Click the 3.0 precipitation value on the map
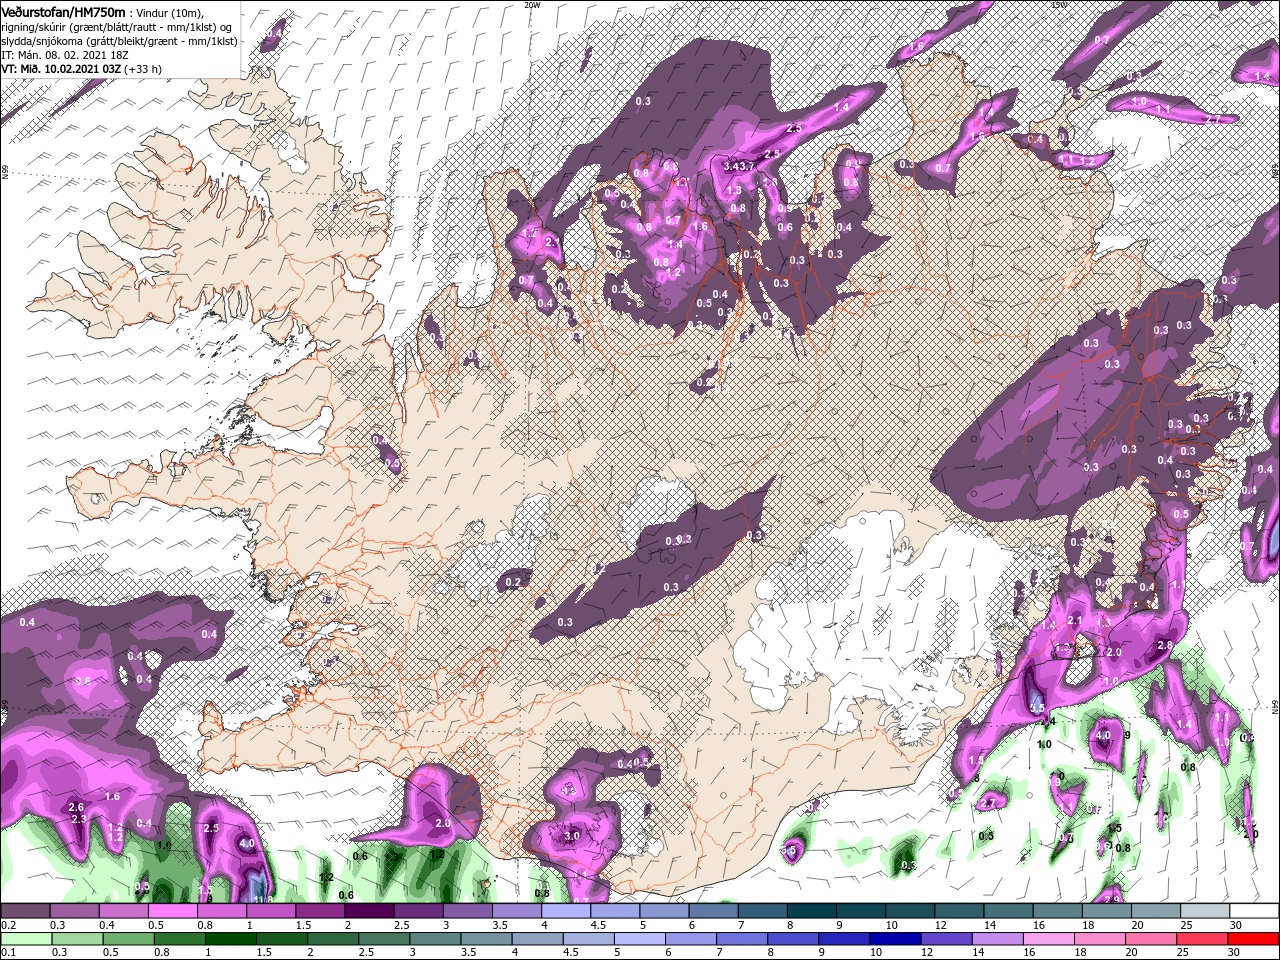The image size is (1280, 960). tap(572, 835)
